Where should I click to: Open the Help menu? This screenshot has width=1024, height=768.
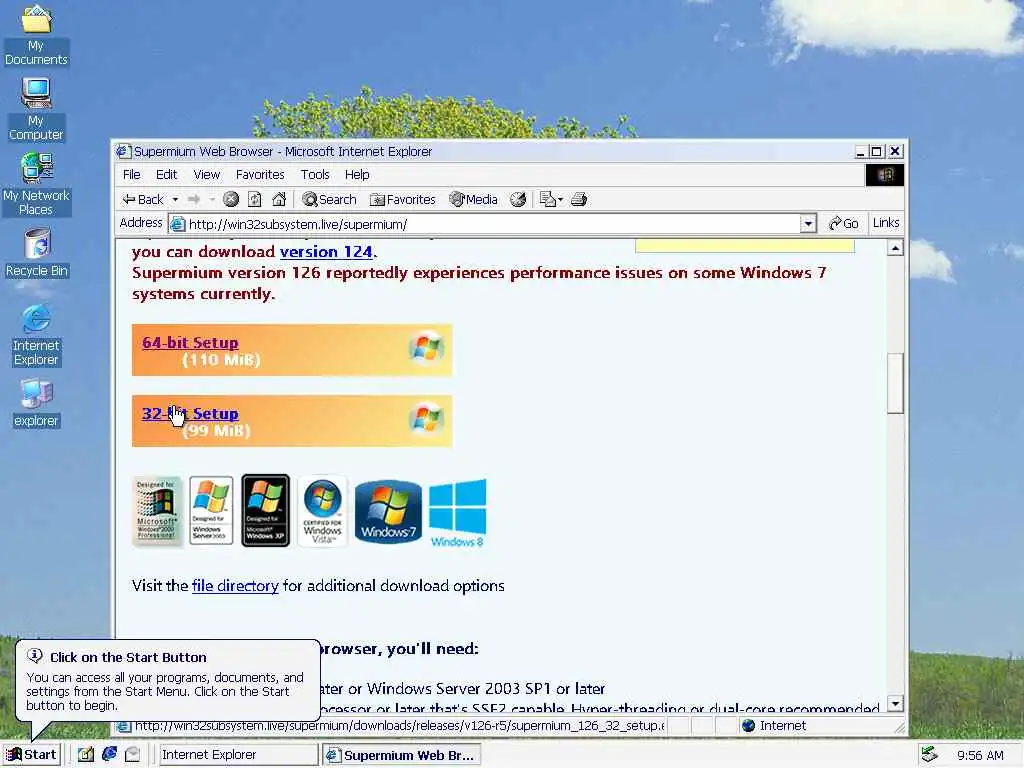(357, 174)
